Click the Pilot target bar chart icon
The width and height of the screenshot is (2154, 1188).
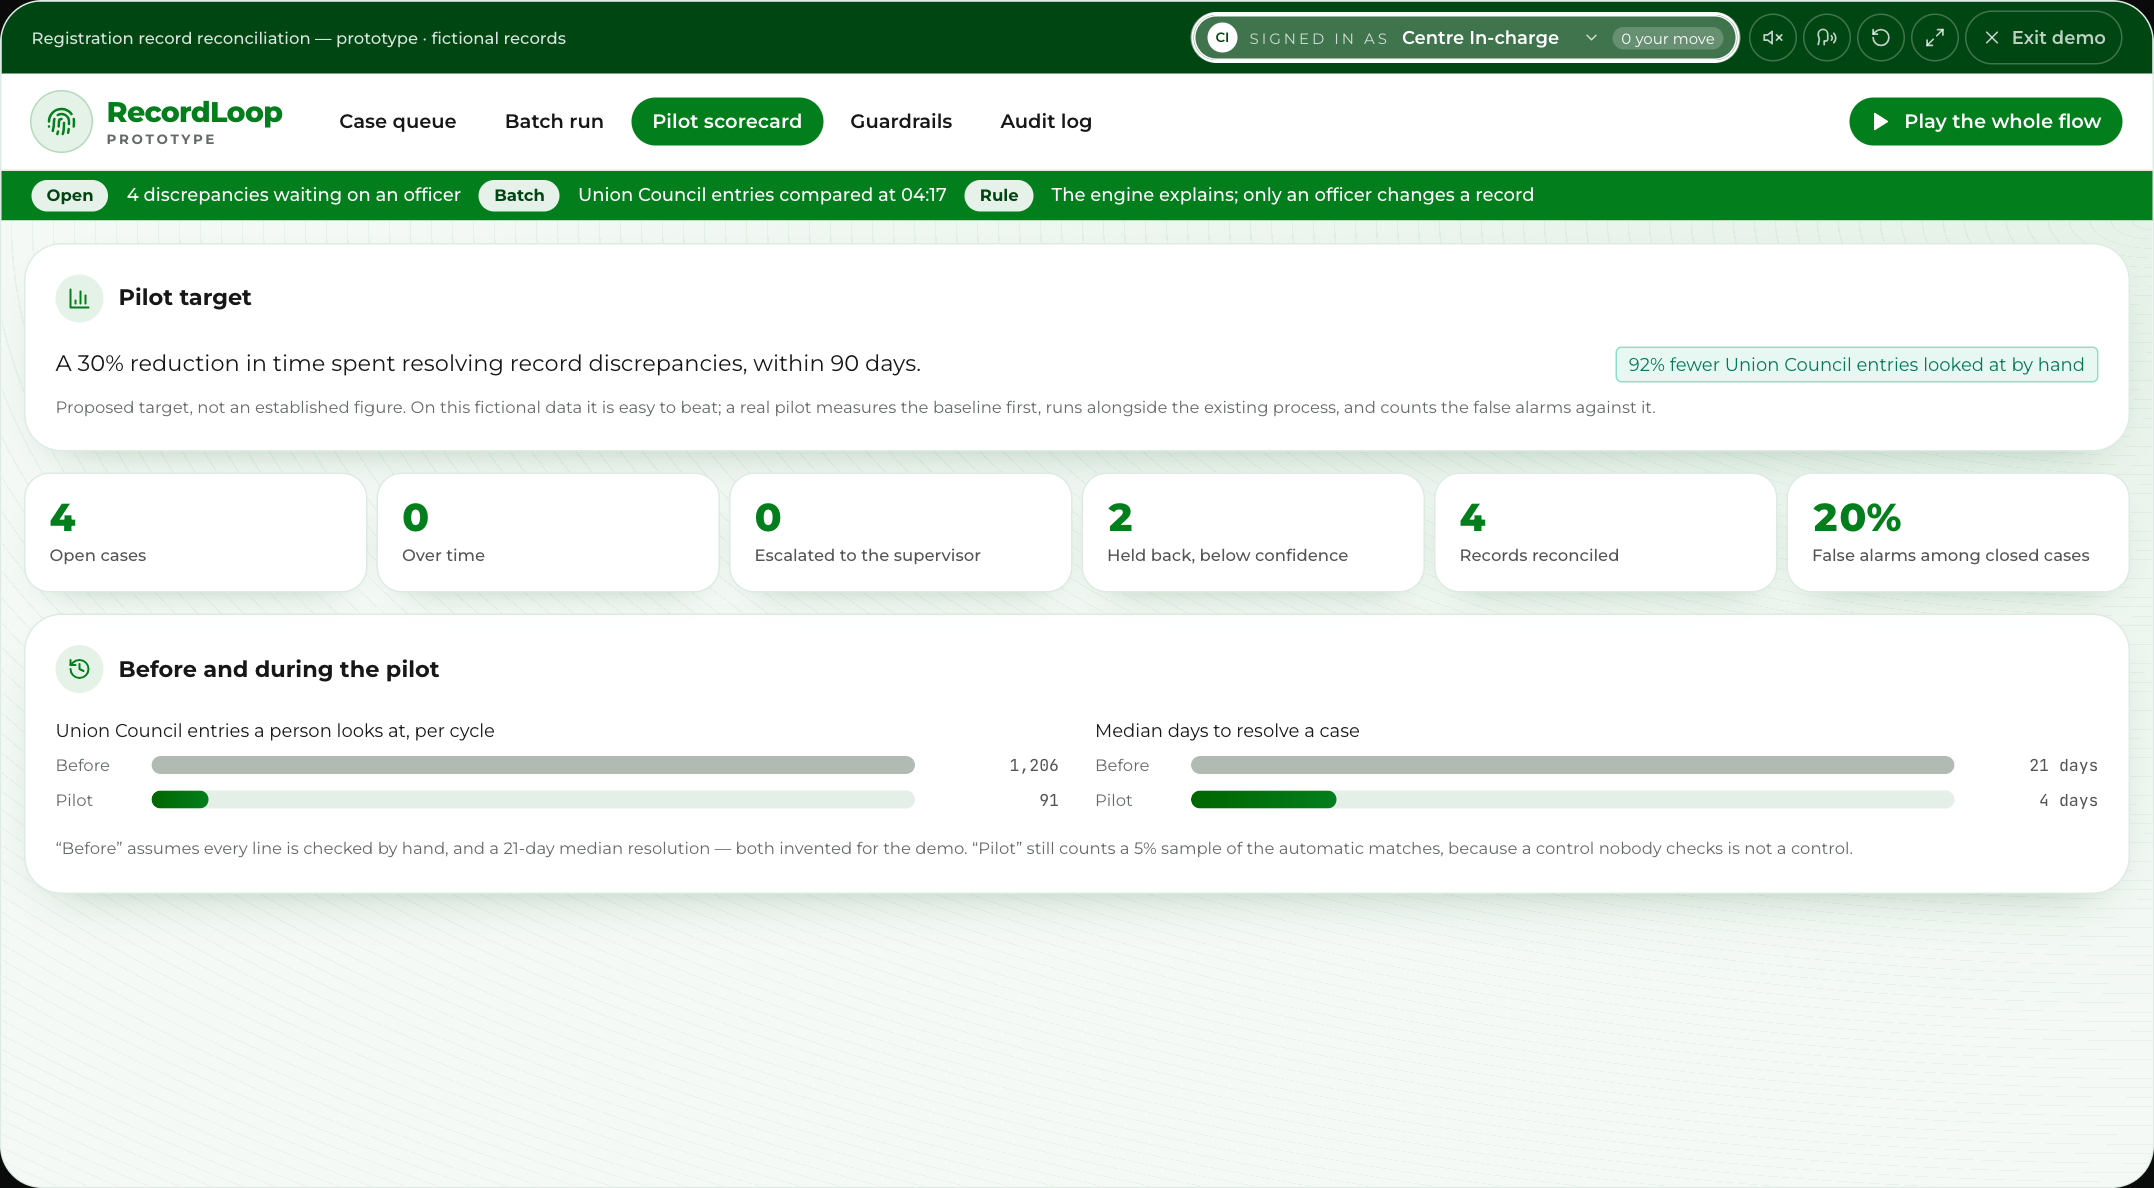80,298
